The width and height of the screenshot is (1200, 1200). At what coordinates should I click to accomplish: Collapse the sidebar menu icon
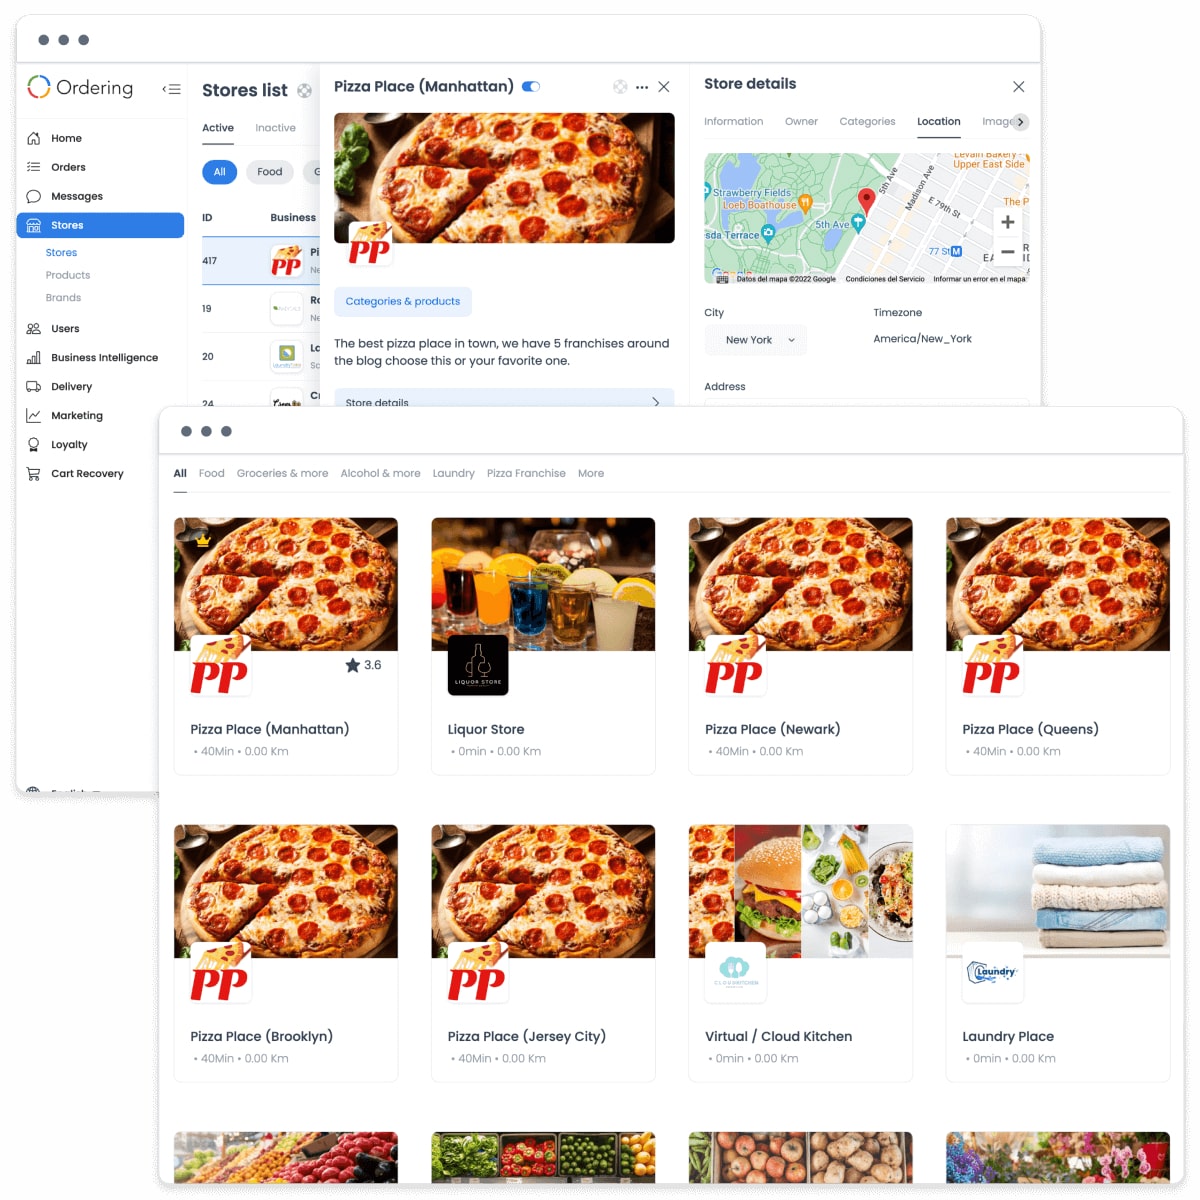tap(172, 89)
